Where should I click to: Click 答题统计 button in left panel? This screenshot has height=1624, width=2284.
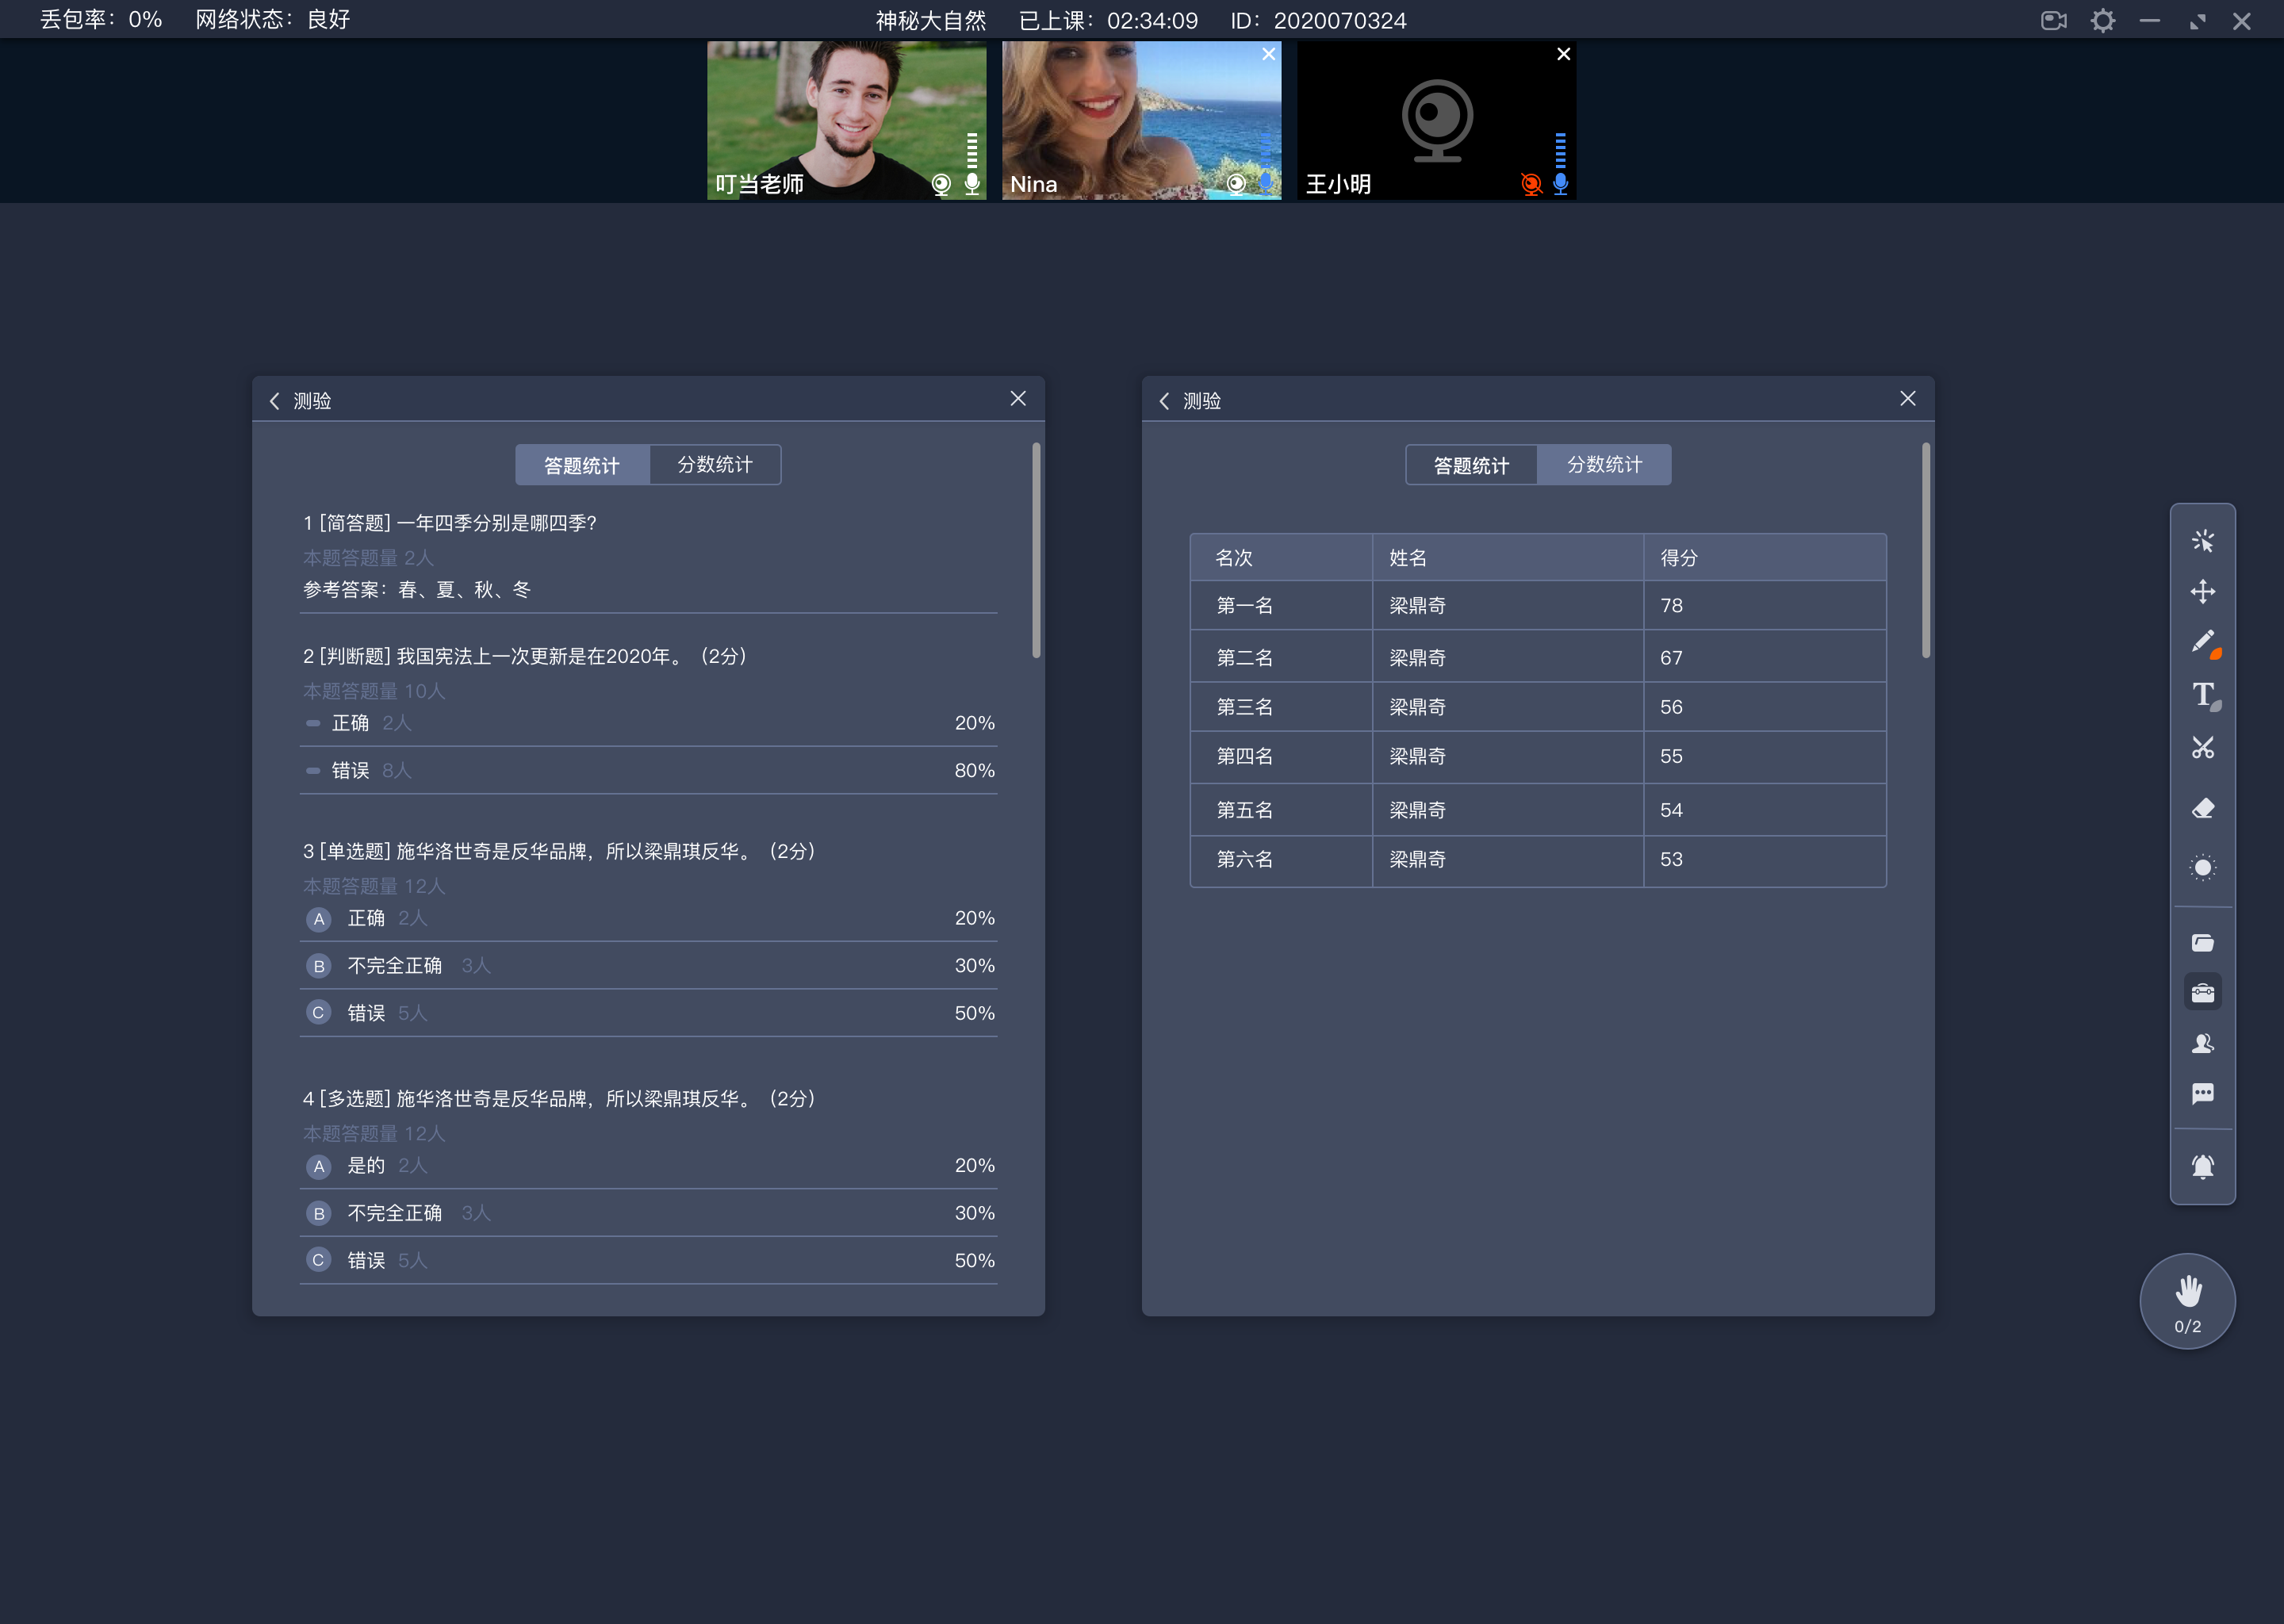581,462
